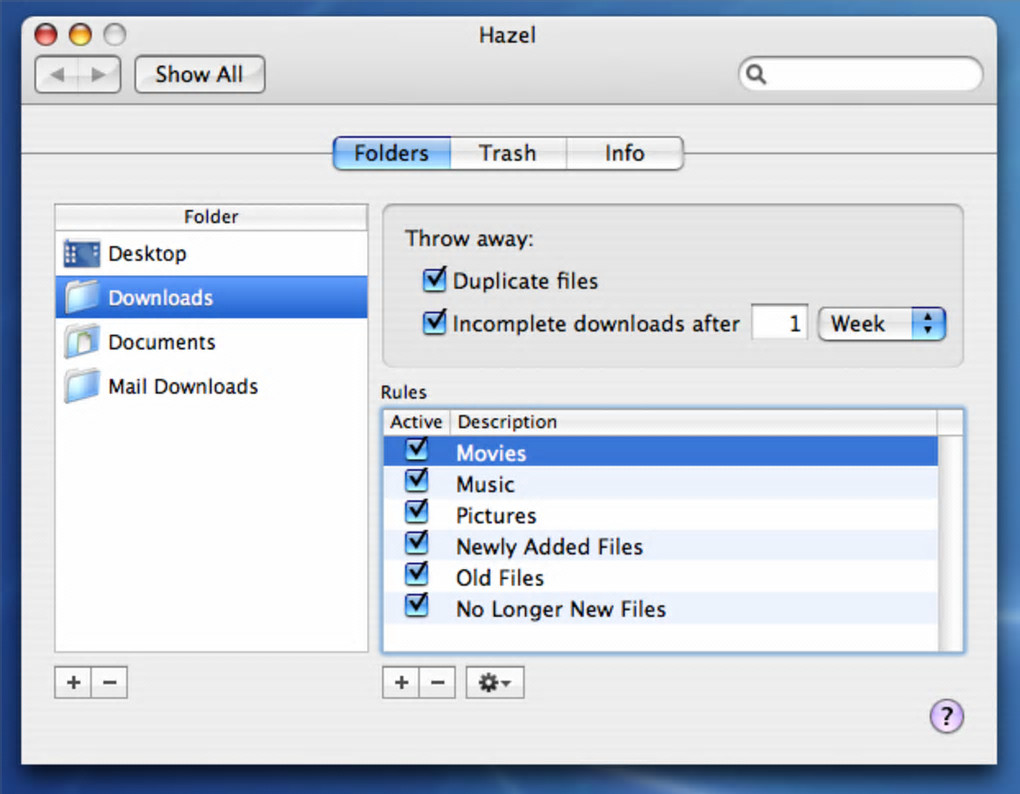Click the Description column header
The height and width of the screenshot is (794, 1020).
click(693, 422)
